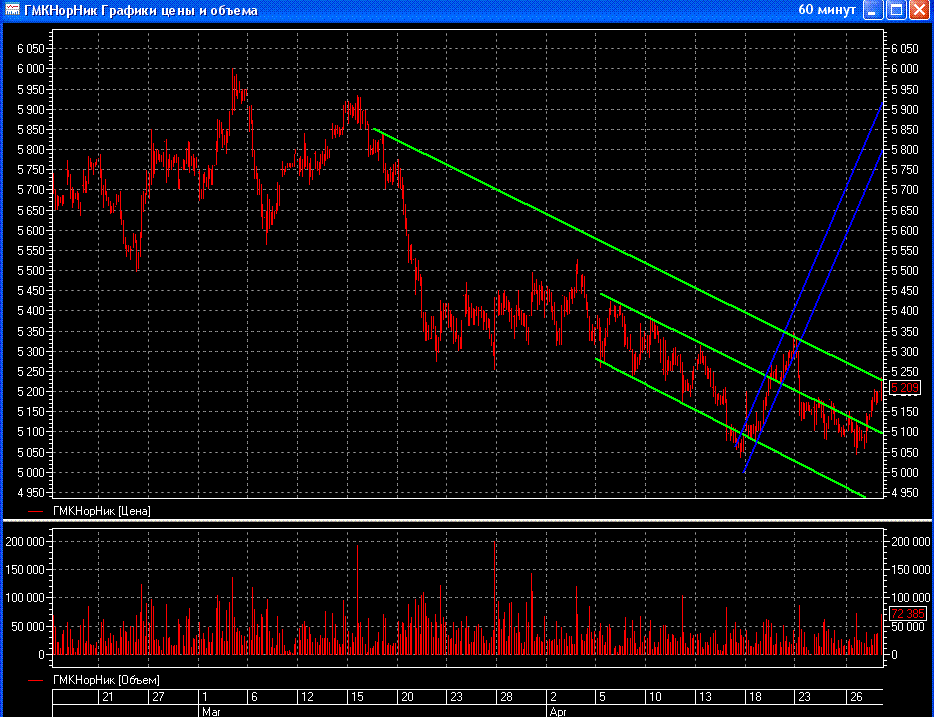Click date label '10' on the time axis

655,697
